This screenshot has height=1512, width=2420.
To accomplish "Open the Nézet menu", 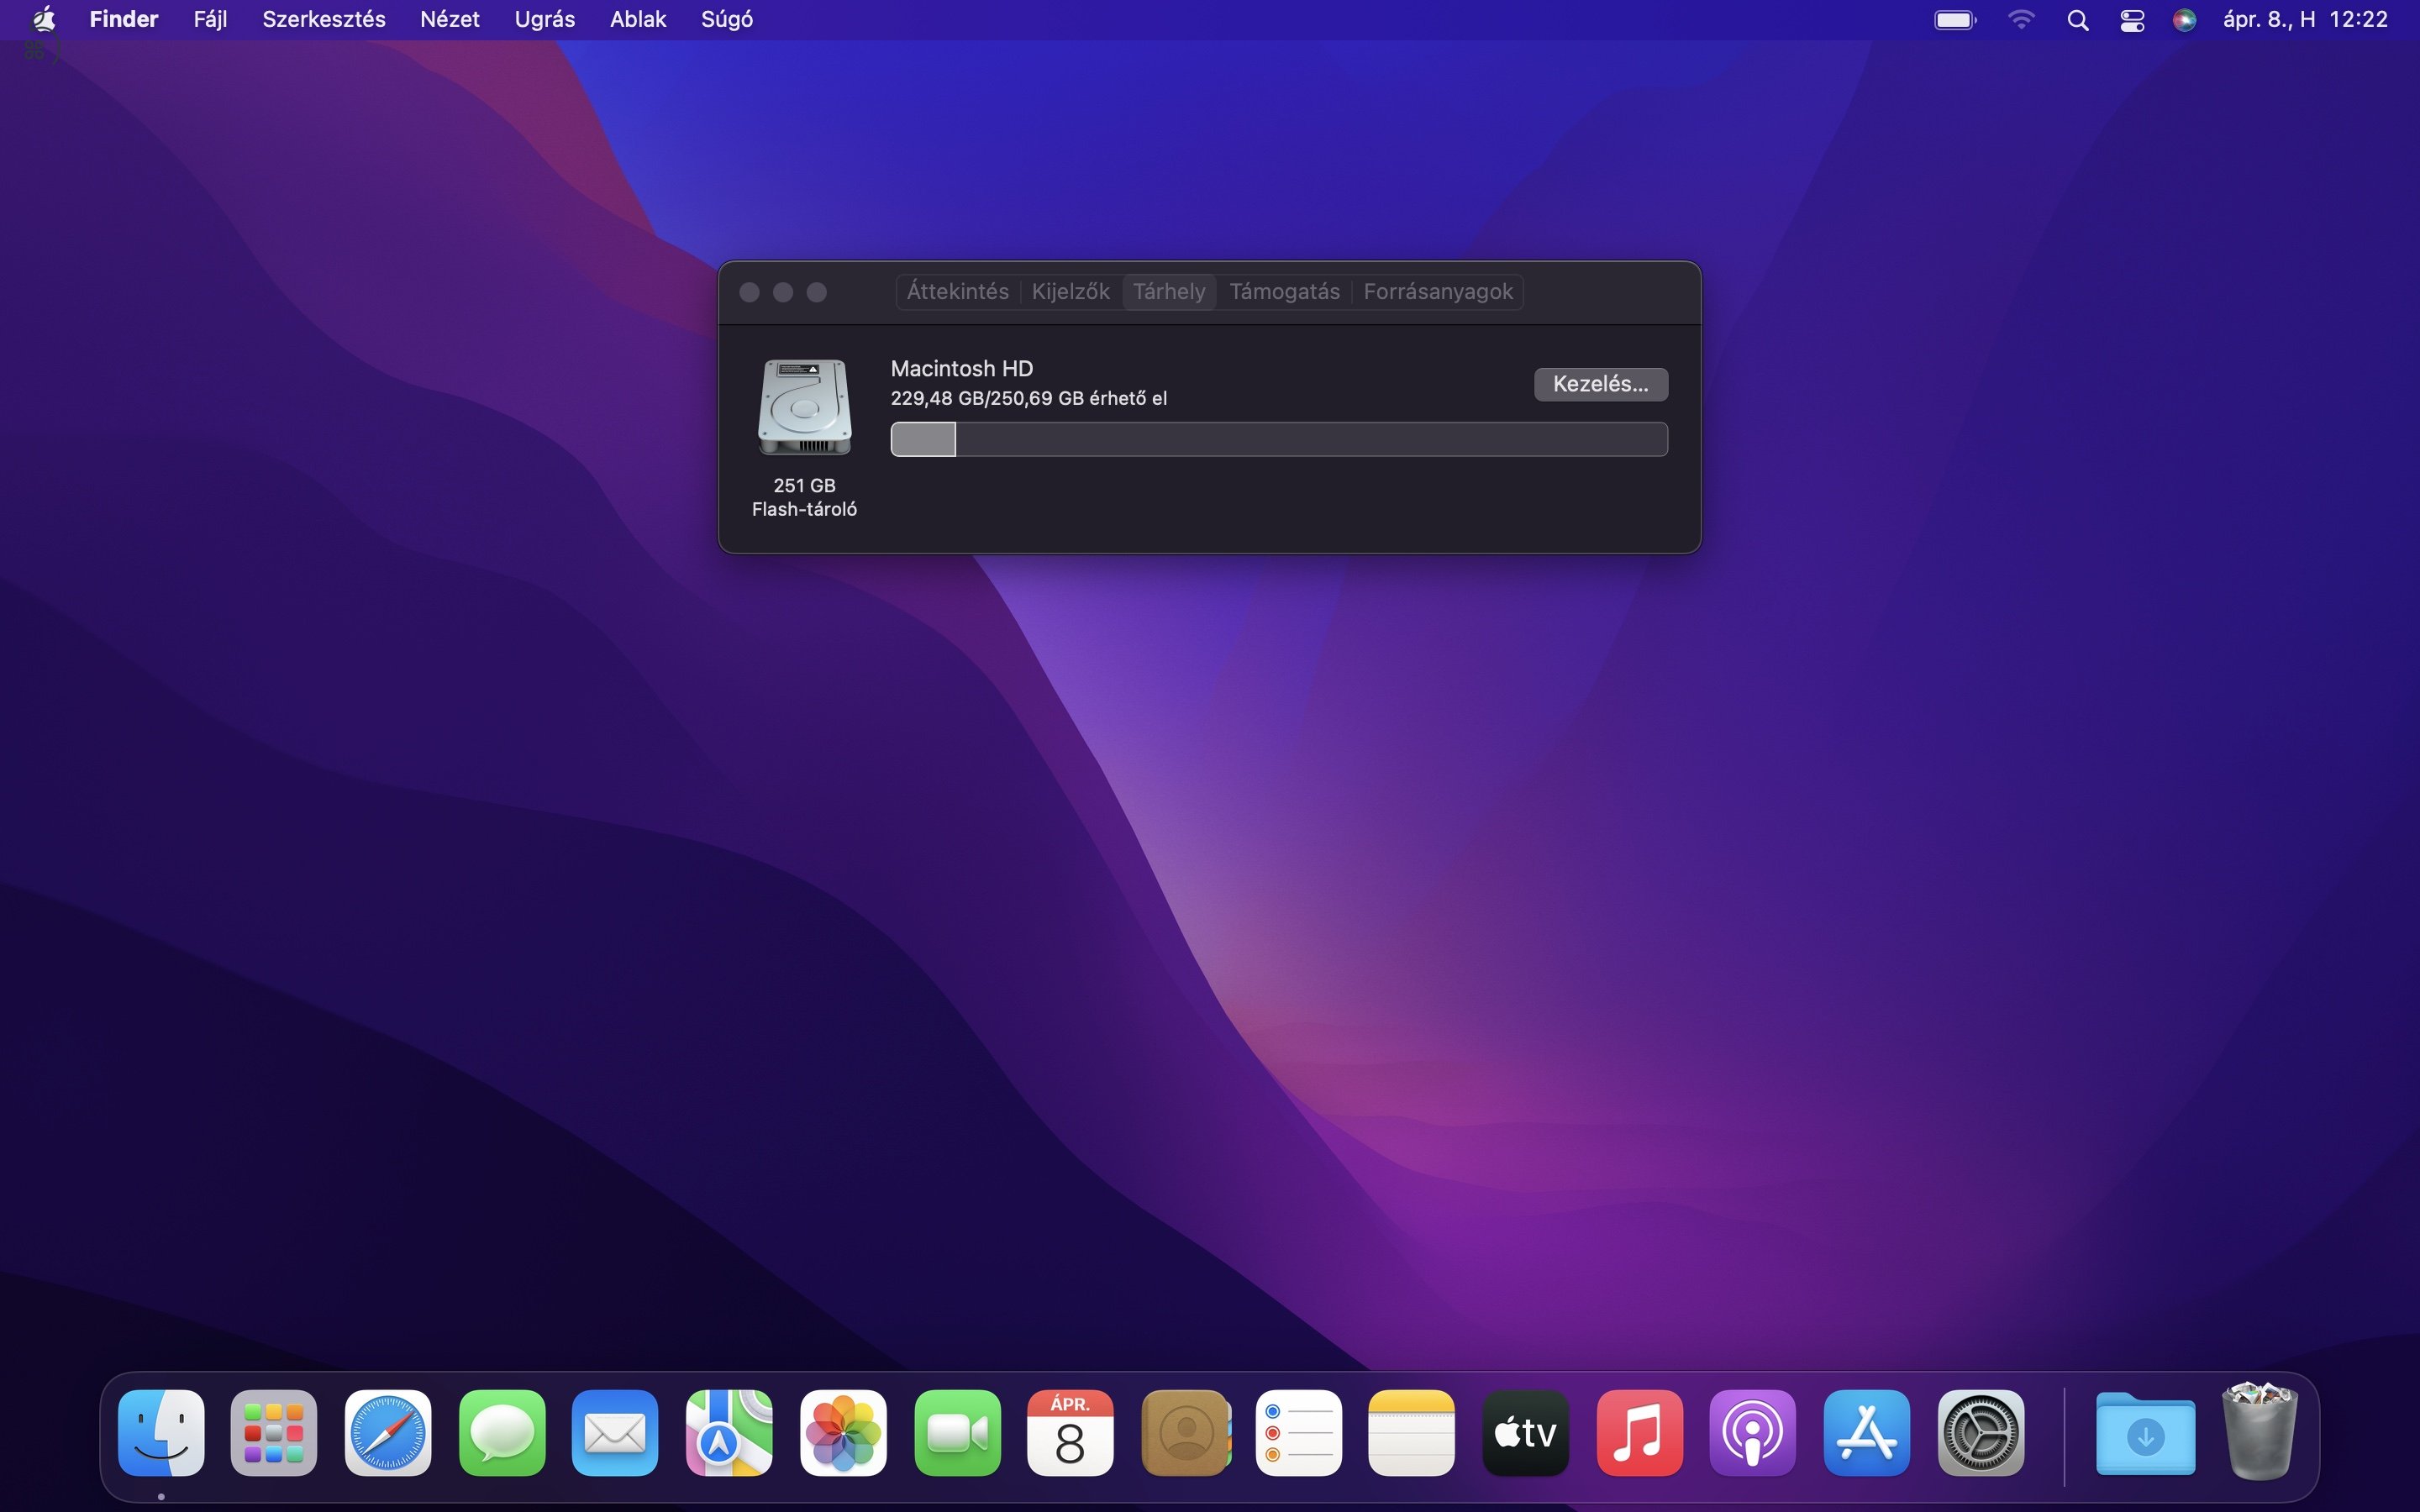I will (450, 19).
